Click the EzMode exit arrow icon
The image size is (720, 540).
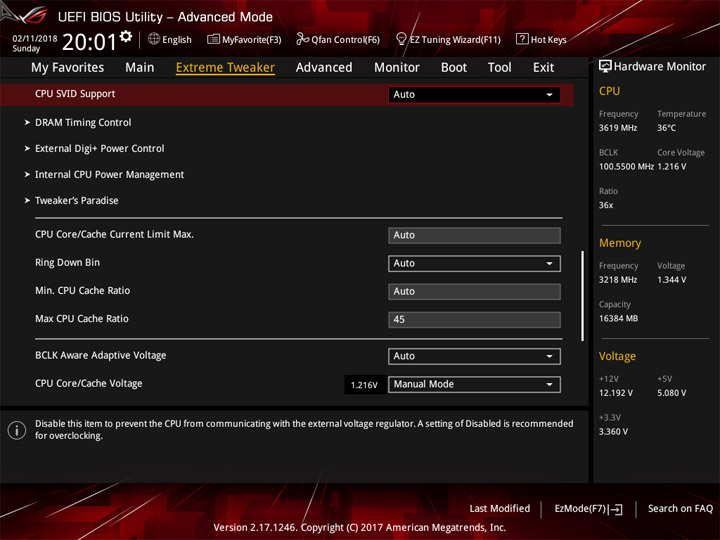616,509
